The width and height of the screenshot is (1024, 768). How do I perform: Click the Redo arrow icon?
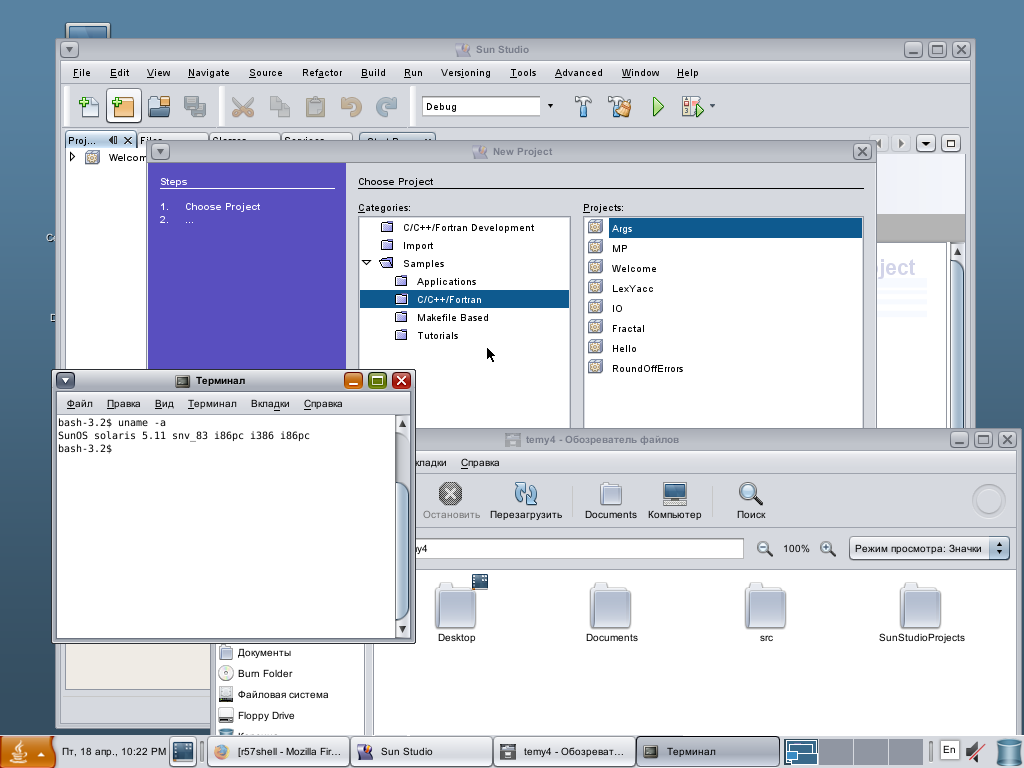pyautogui.click(x=387, y=106)
